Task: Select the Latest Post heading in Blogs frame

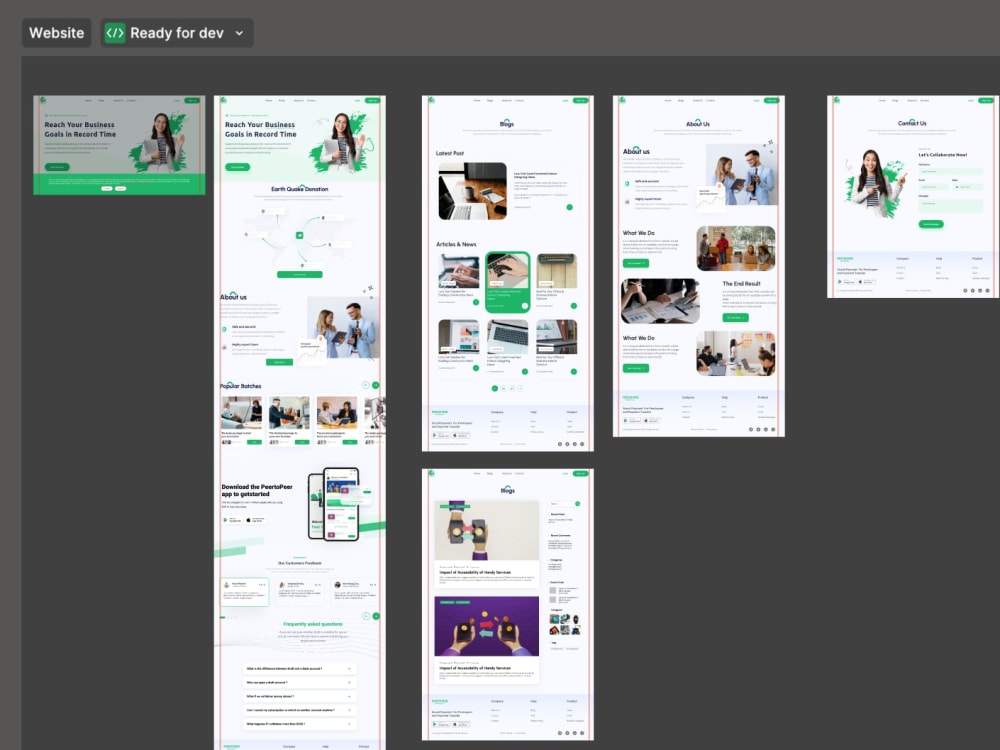Action: [450, 154]
